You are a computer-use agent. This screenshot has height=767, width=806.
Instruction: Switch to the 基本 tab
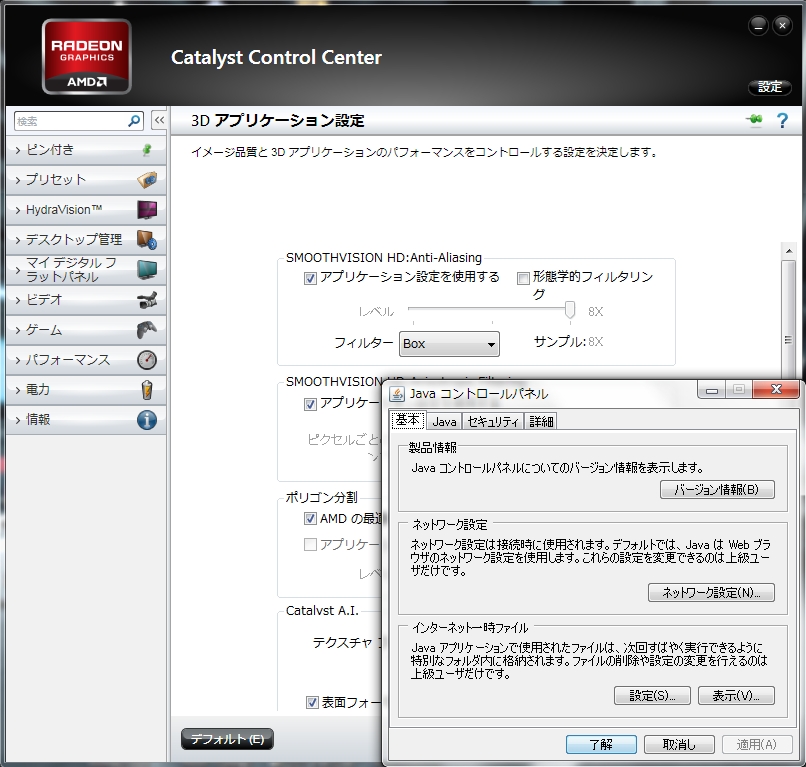[408, 421]
